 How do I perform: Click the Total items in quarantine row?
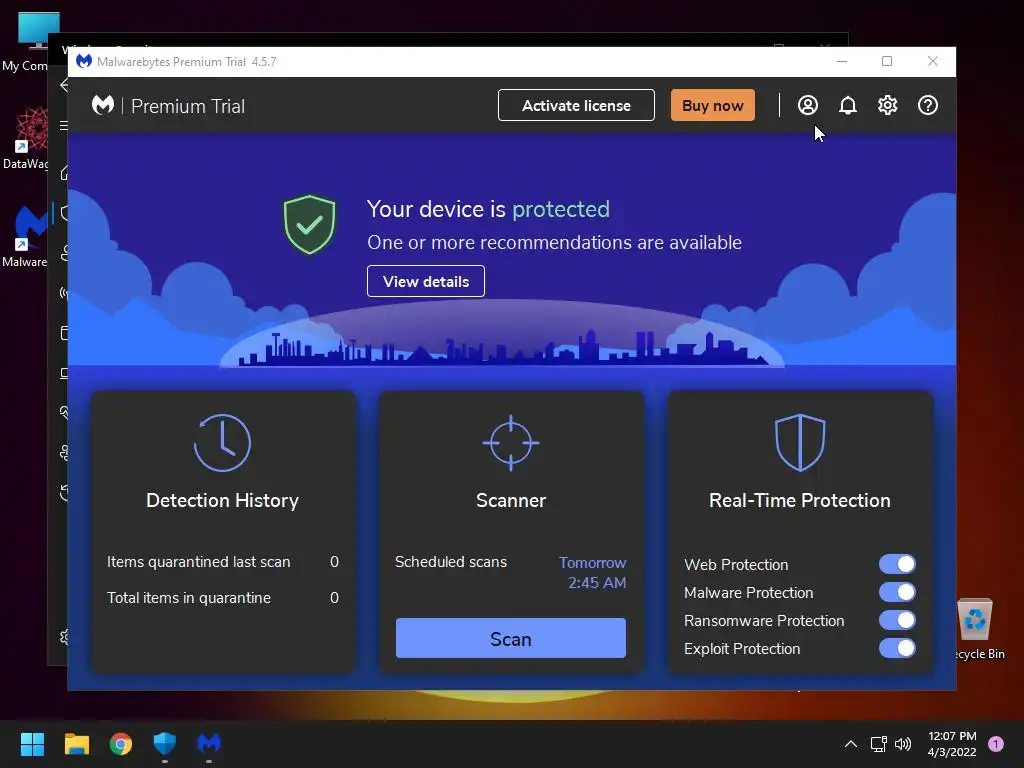[x=223, y=598]
